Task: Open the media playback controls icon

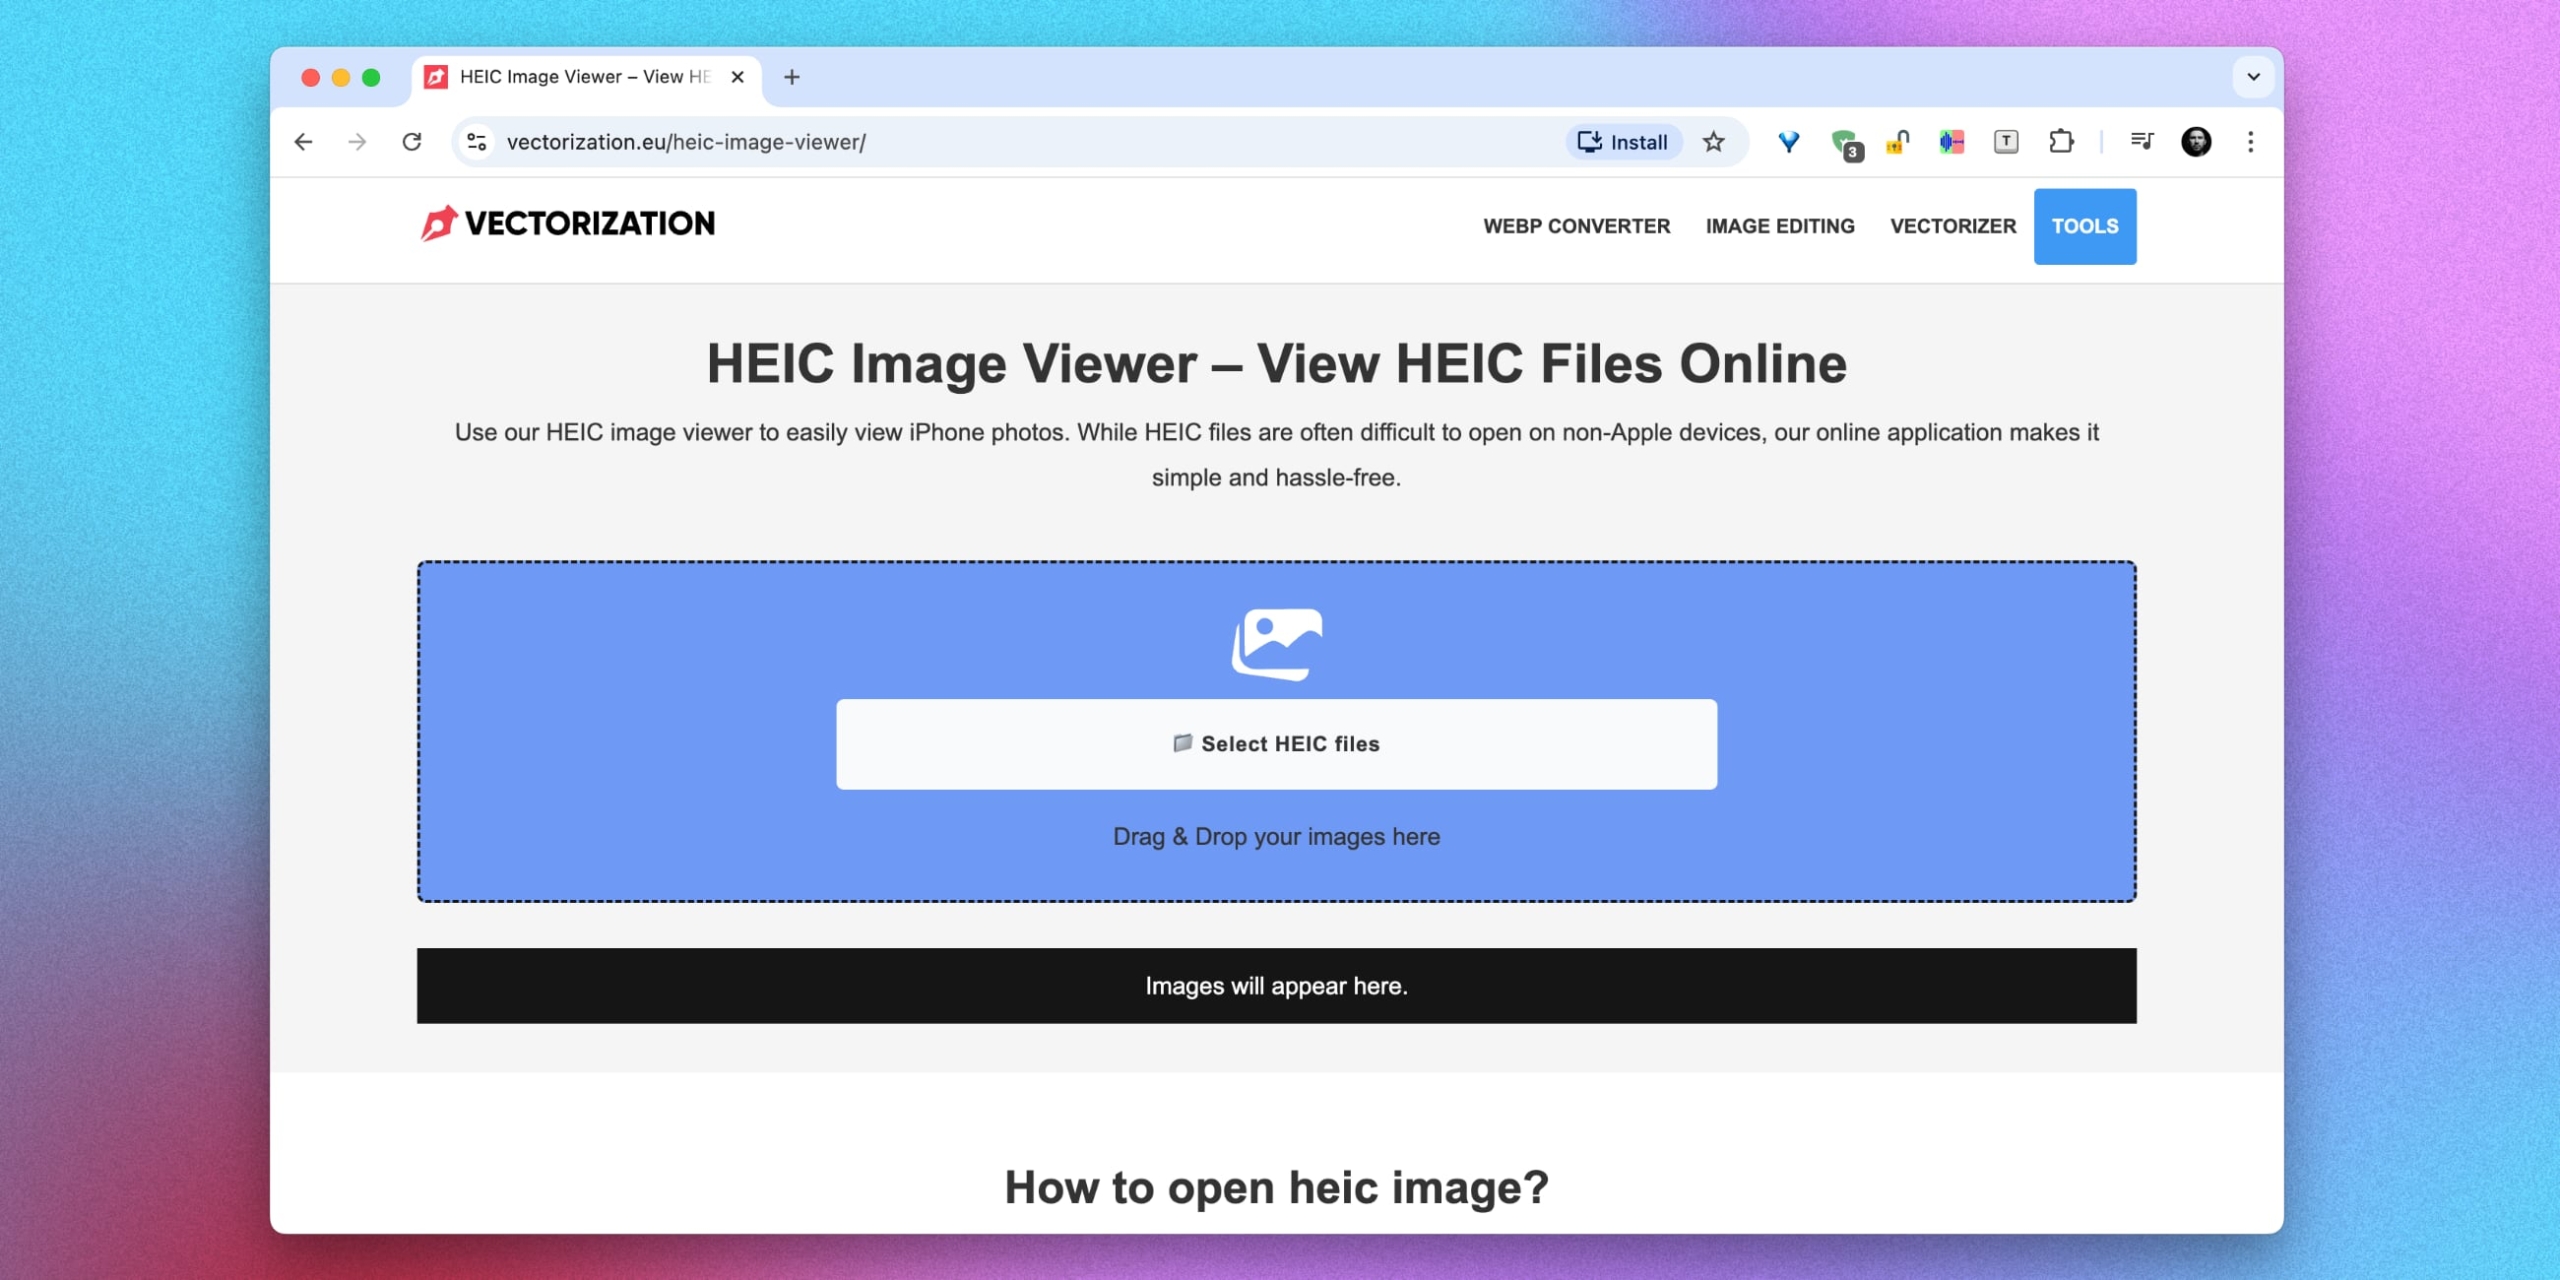Action: pyautogui.click(x=2141, y=142)
